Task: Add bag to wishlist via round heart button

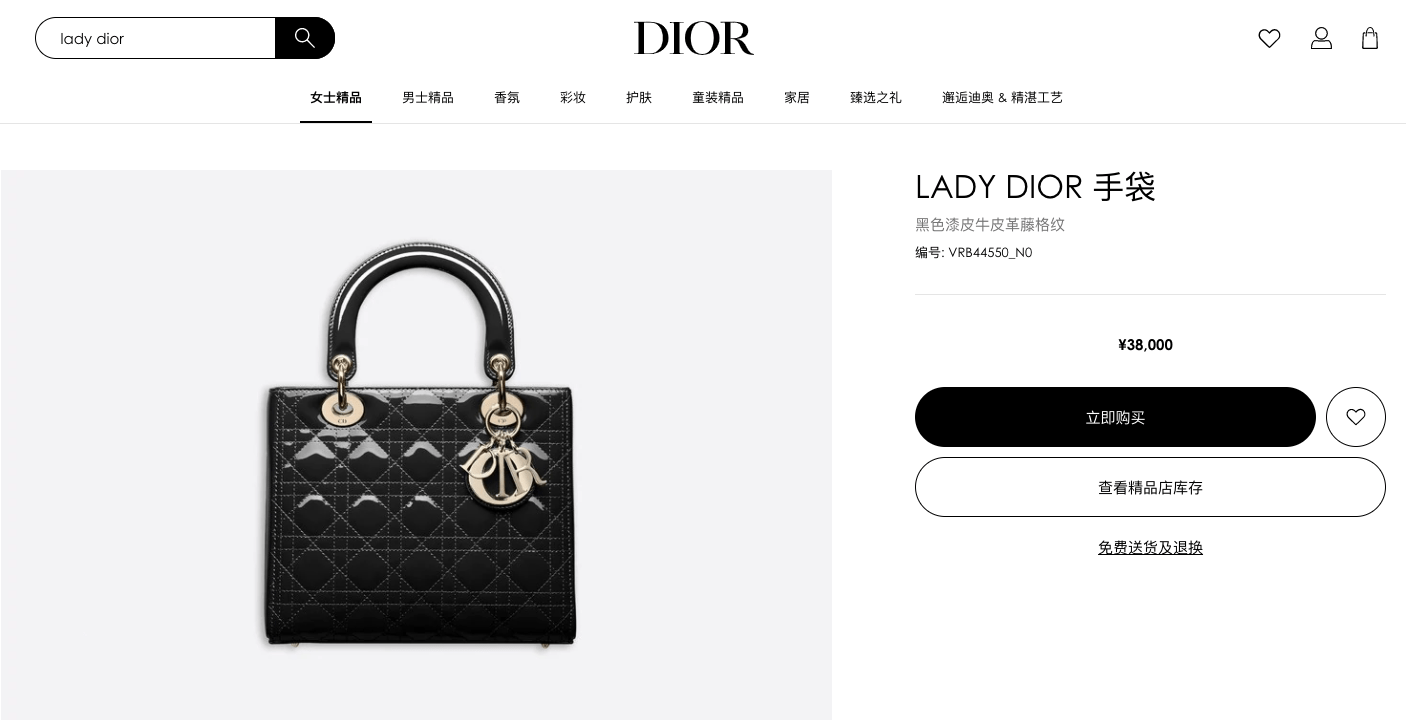Action: (1356, 417)
